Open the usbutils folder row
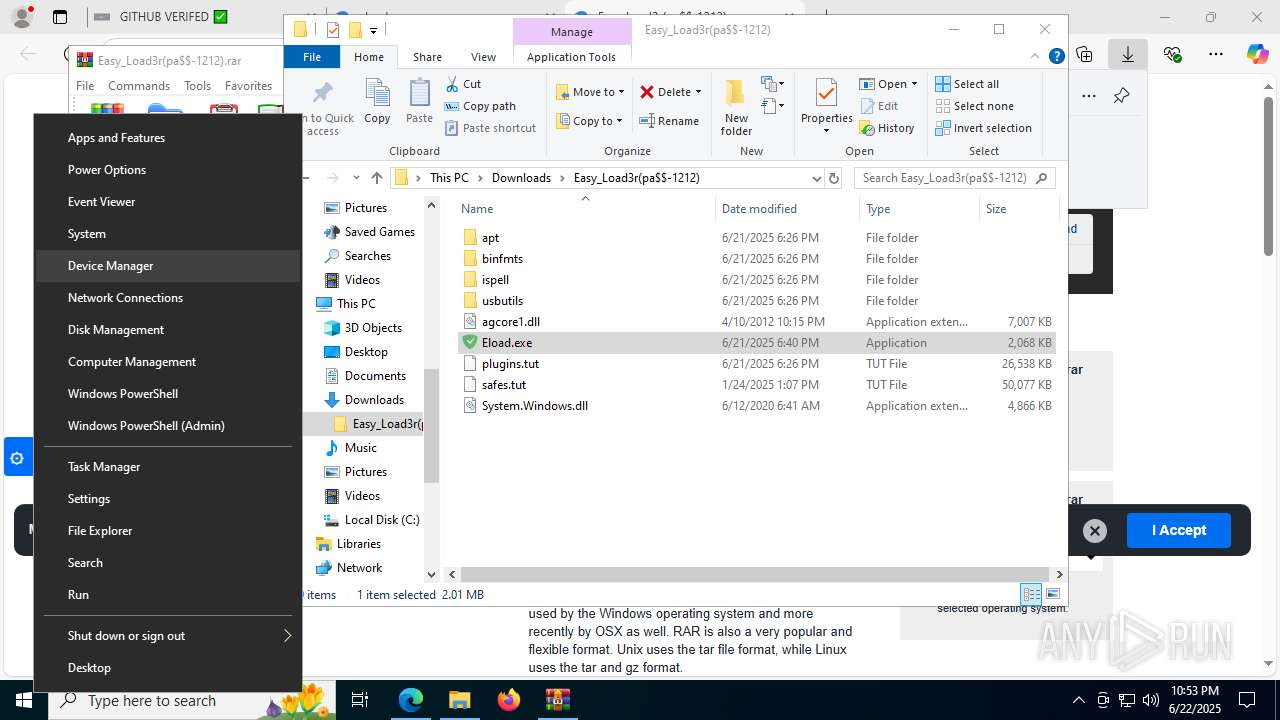Screen dimensions: 1280x720 pos(756,300)
